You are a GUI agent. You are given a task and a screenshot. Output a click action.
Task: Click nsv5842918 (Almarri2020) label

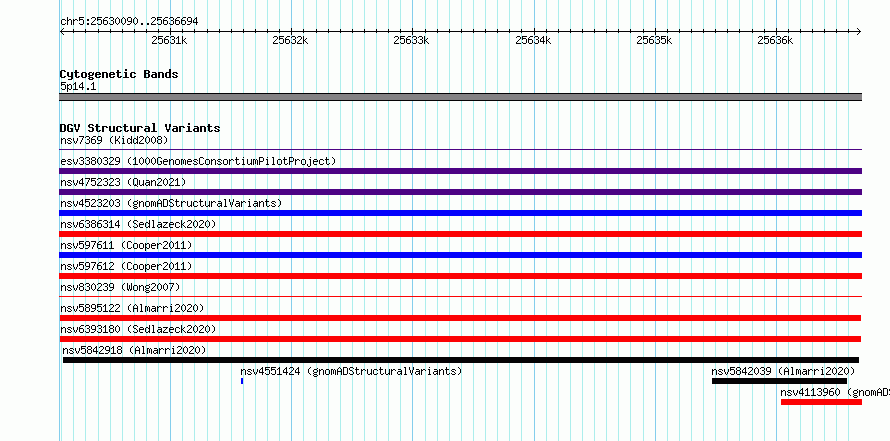click(135, 350)
